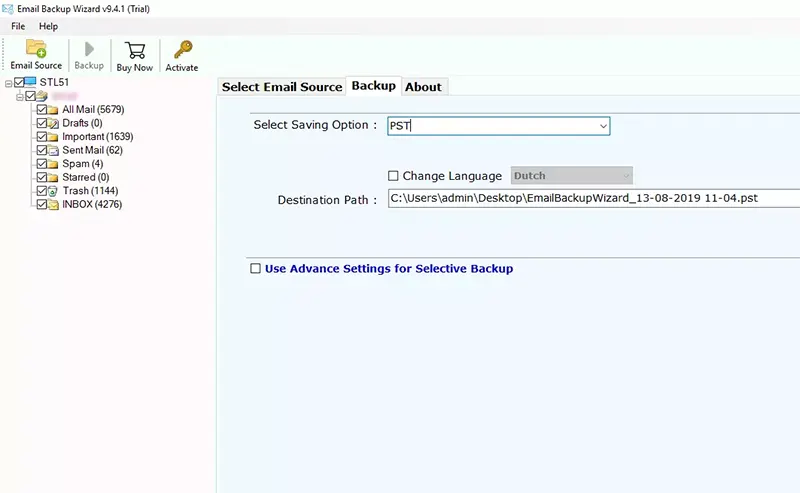Click the Backup toolbar play icon
The image size is (800, 493).
click(x=89, y=50)
